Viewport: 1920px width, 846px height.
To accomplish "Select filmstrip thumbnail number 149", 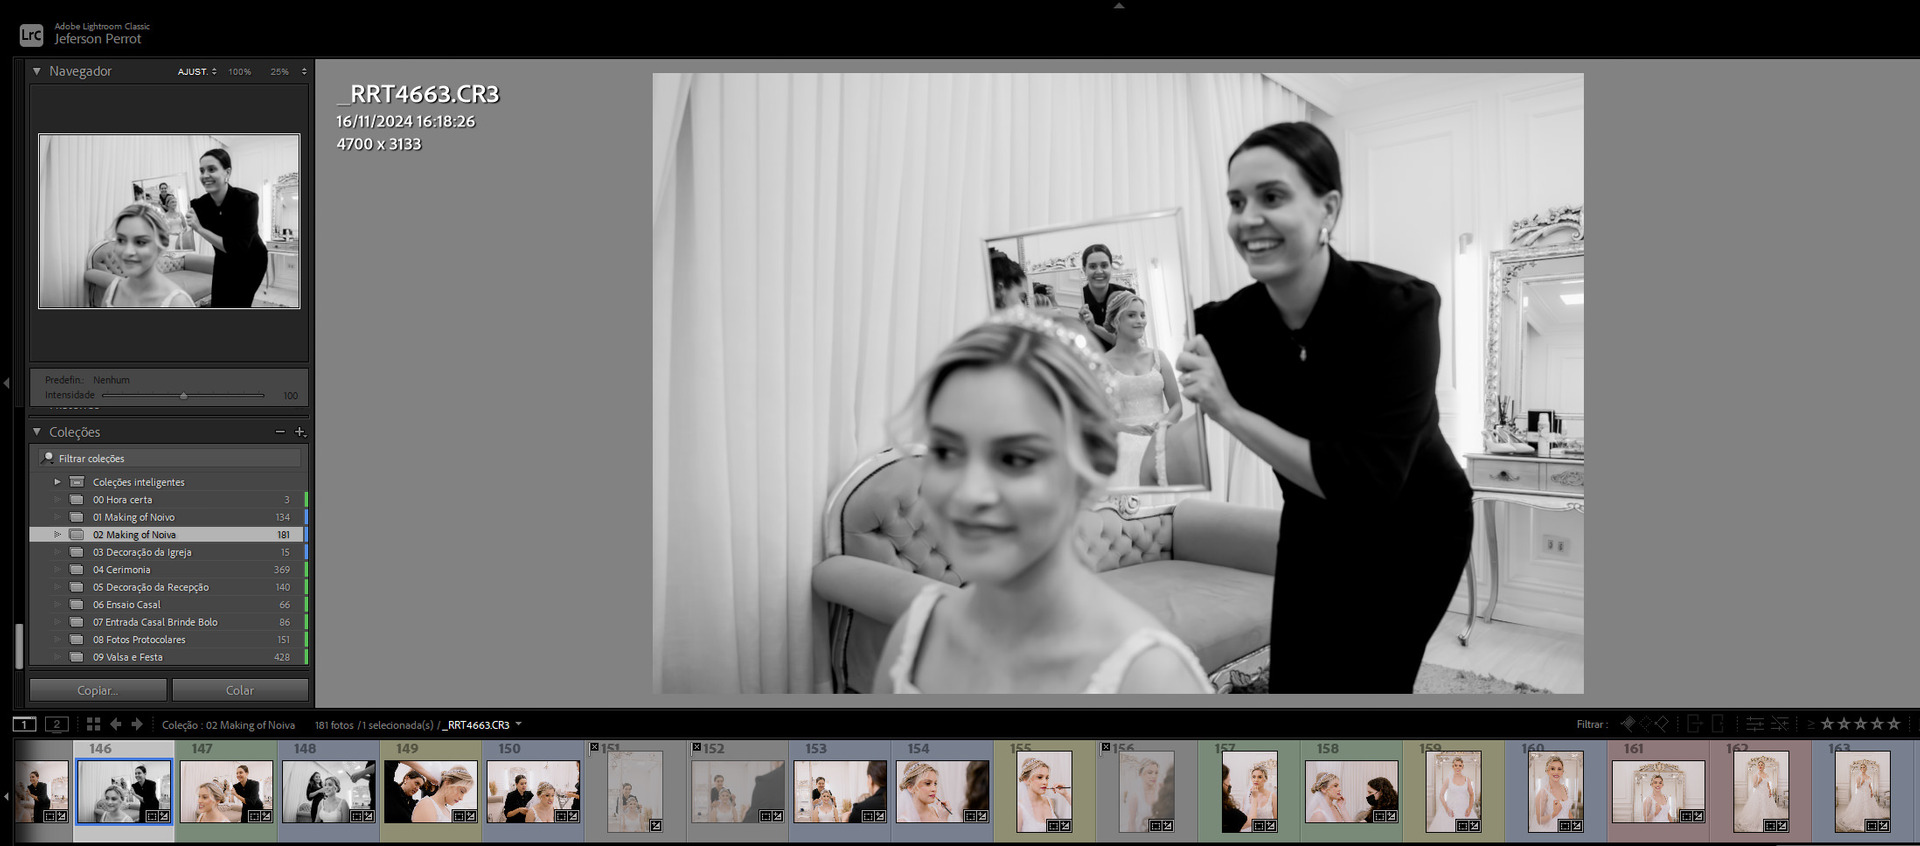I will click(431, 790).
